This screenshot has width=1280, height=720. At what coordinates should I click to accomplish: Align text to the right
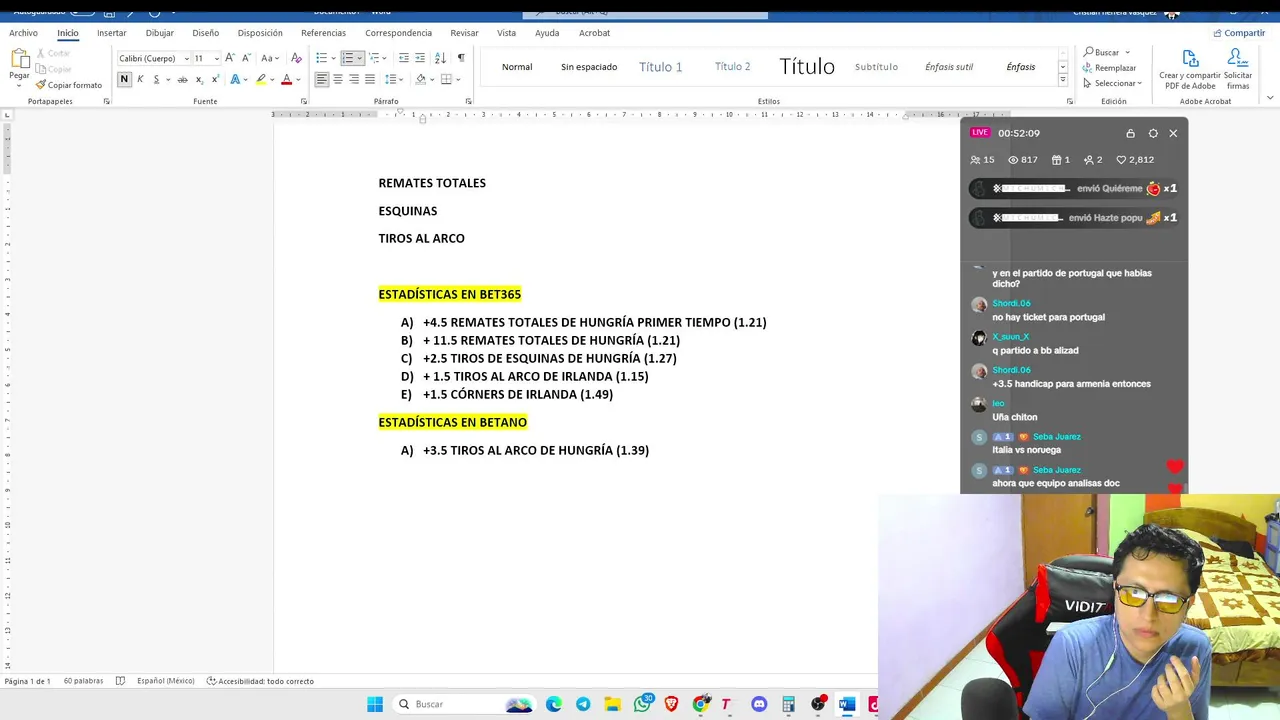[354, 79]
